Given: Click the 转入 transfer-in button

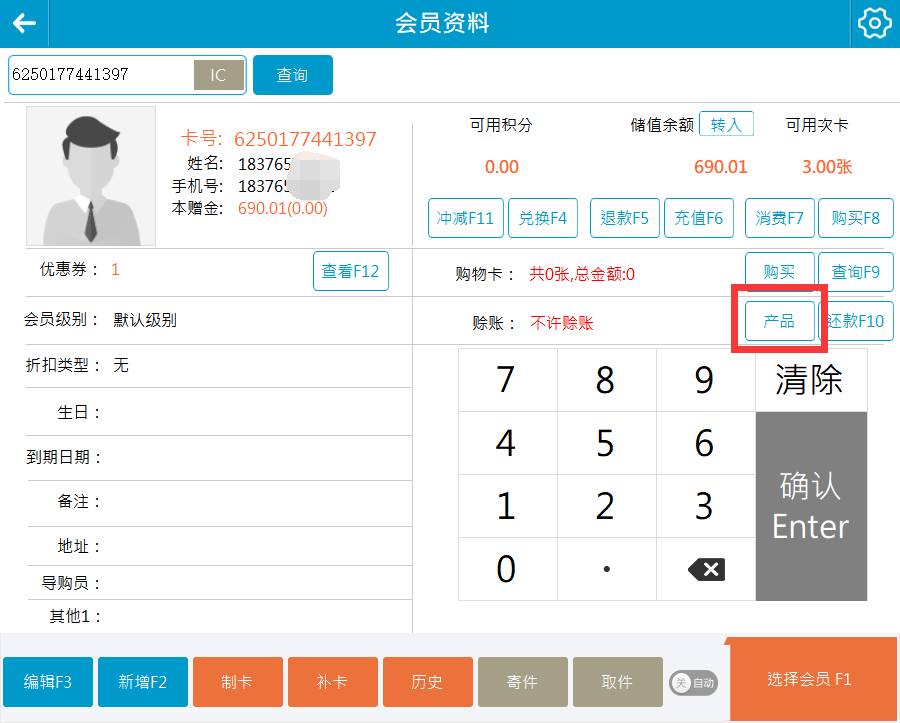Looking at the screenshot, I should (x=726, y=125).
